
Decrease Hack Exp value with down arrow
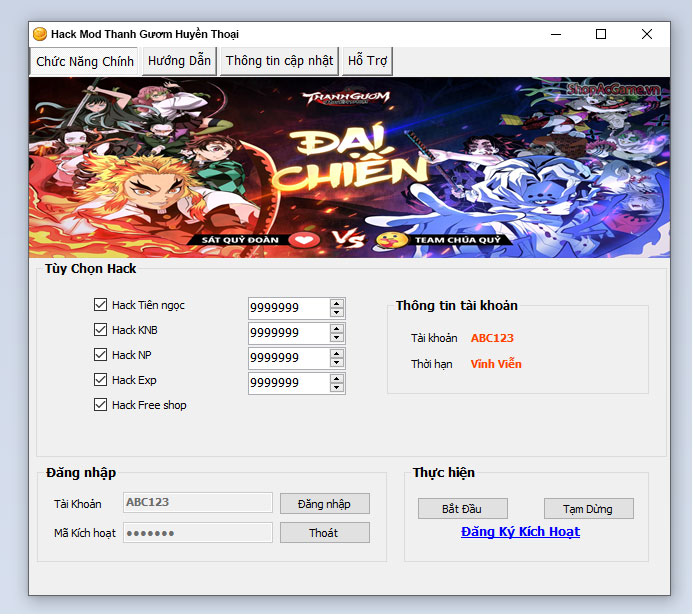click(337, 388)
